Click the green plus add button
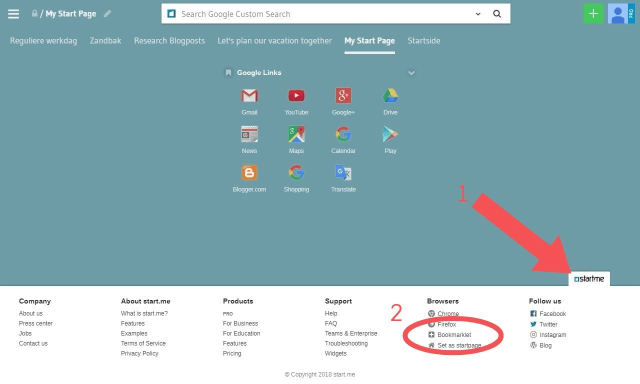The width and height of the screenshot is (640, 384). [593, 14]
